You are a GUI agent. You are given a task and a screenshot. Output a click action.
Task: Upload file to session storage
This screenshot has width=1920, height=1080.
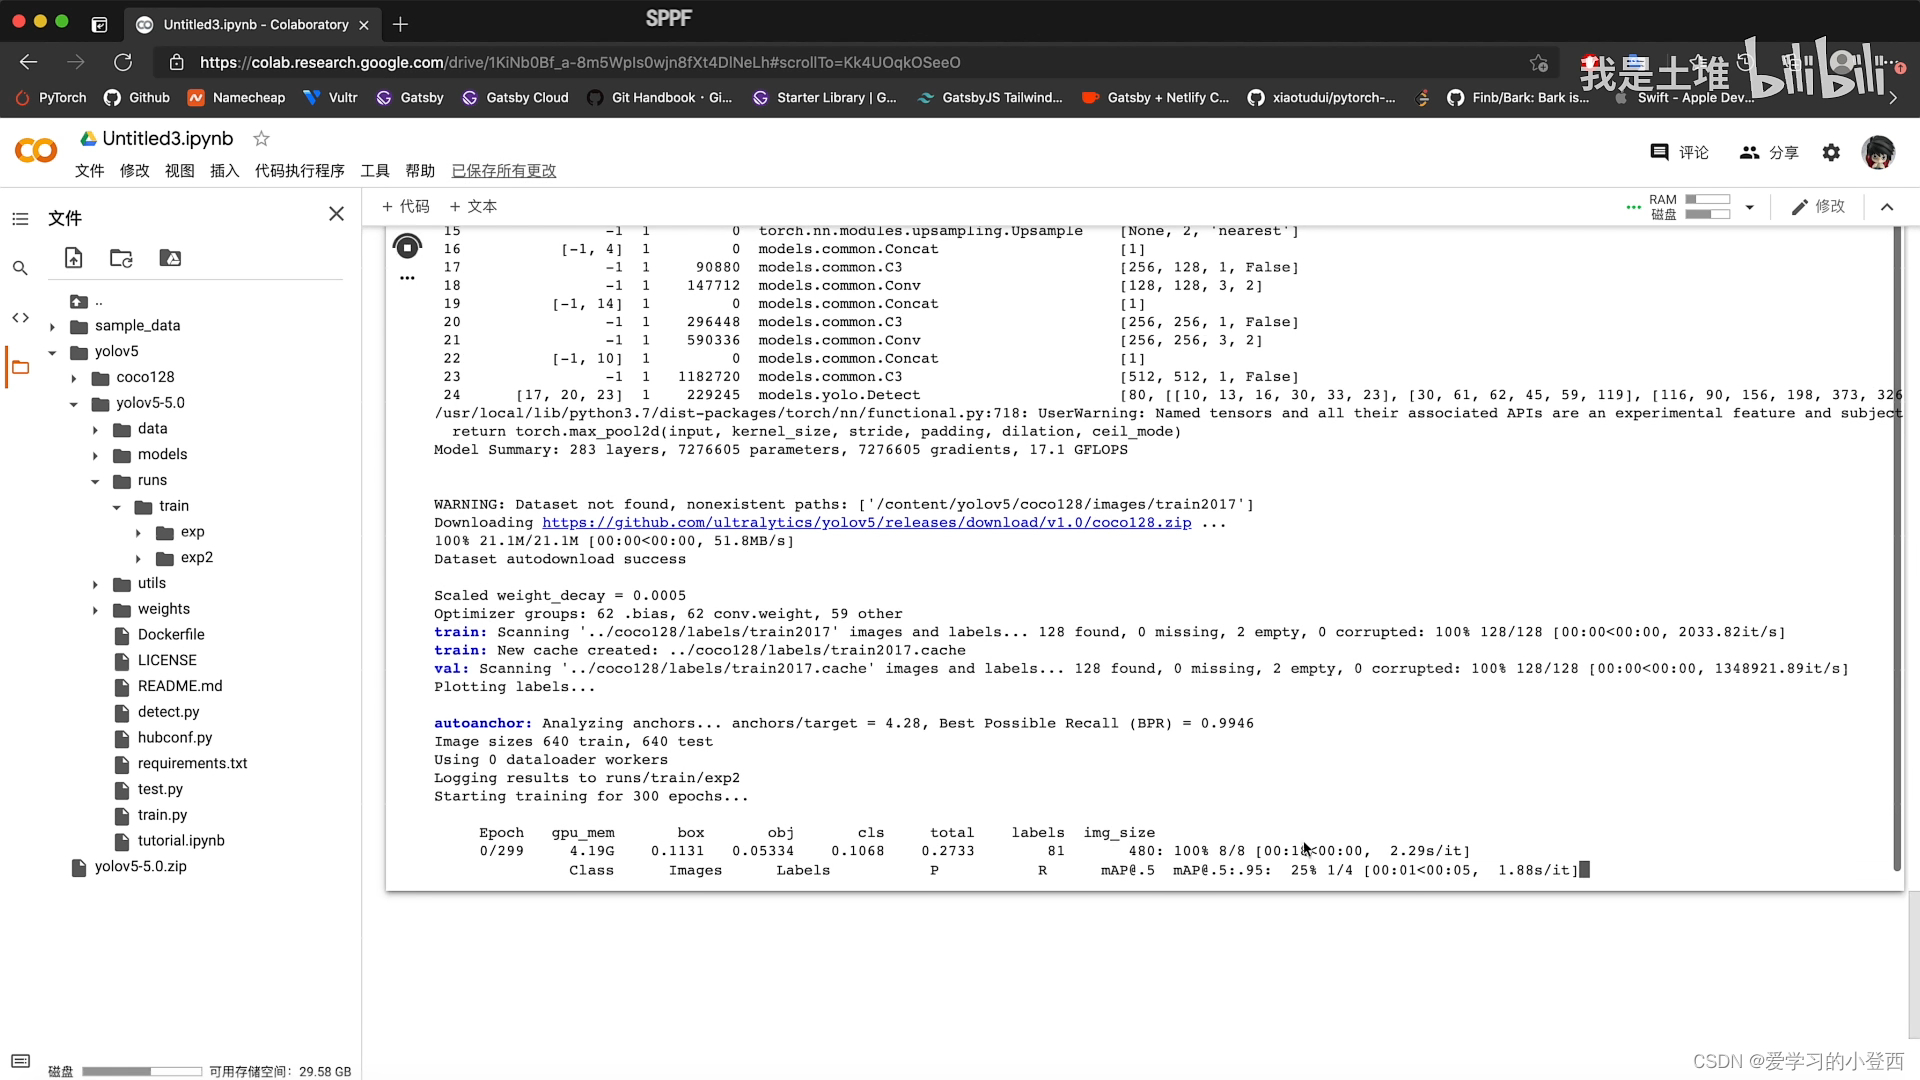tap(74, 258)
